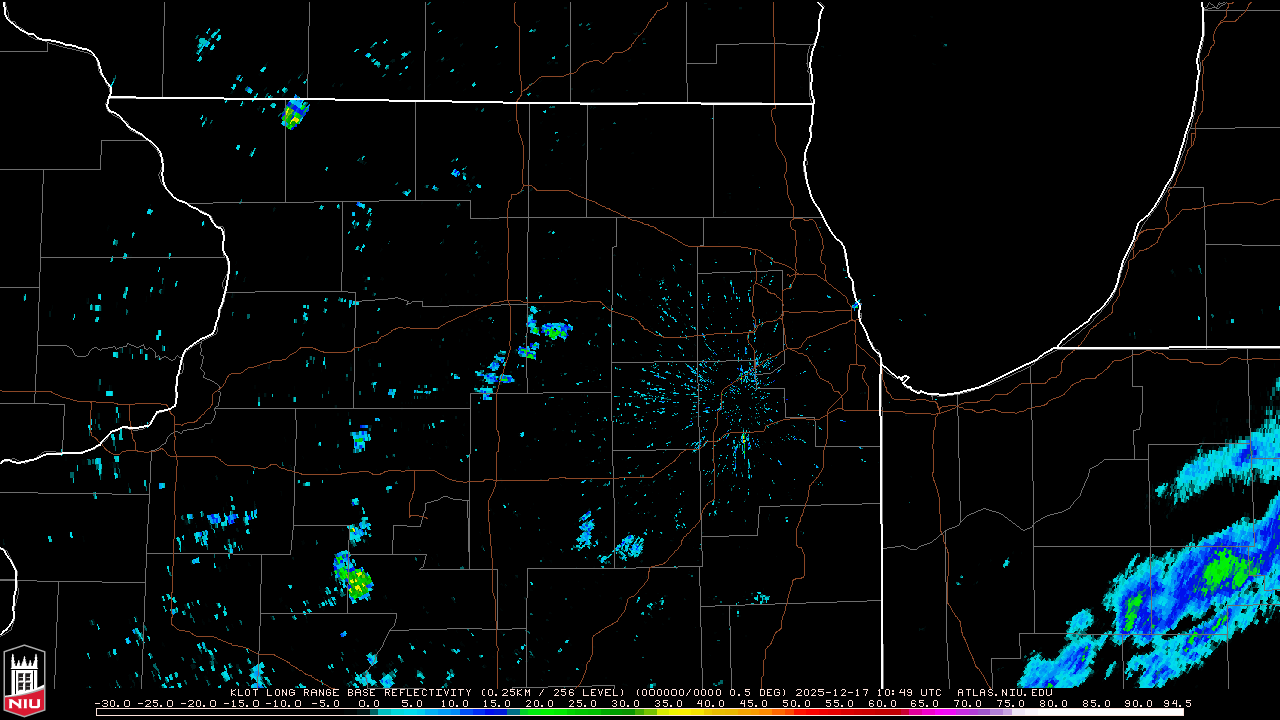Viewport: 1280px width, 720px height.
Task: Click the (0.25KM / 256 LEVEL) resolution text
Action: click(552, 692)
